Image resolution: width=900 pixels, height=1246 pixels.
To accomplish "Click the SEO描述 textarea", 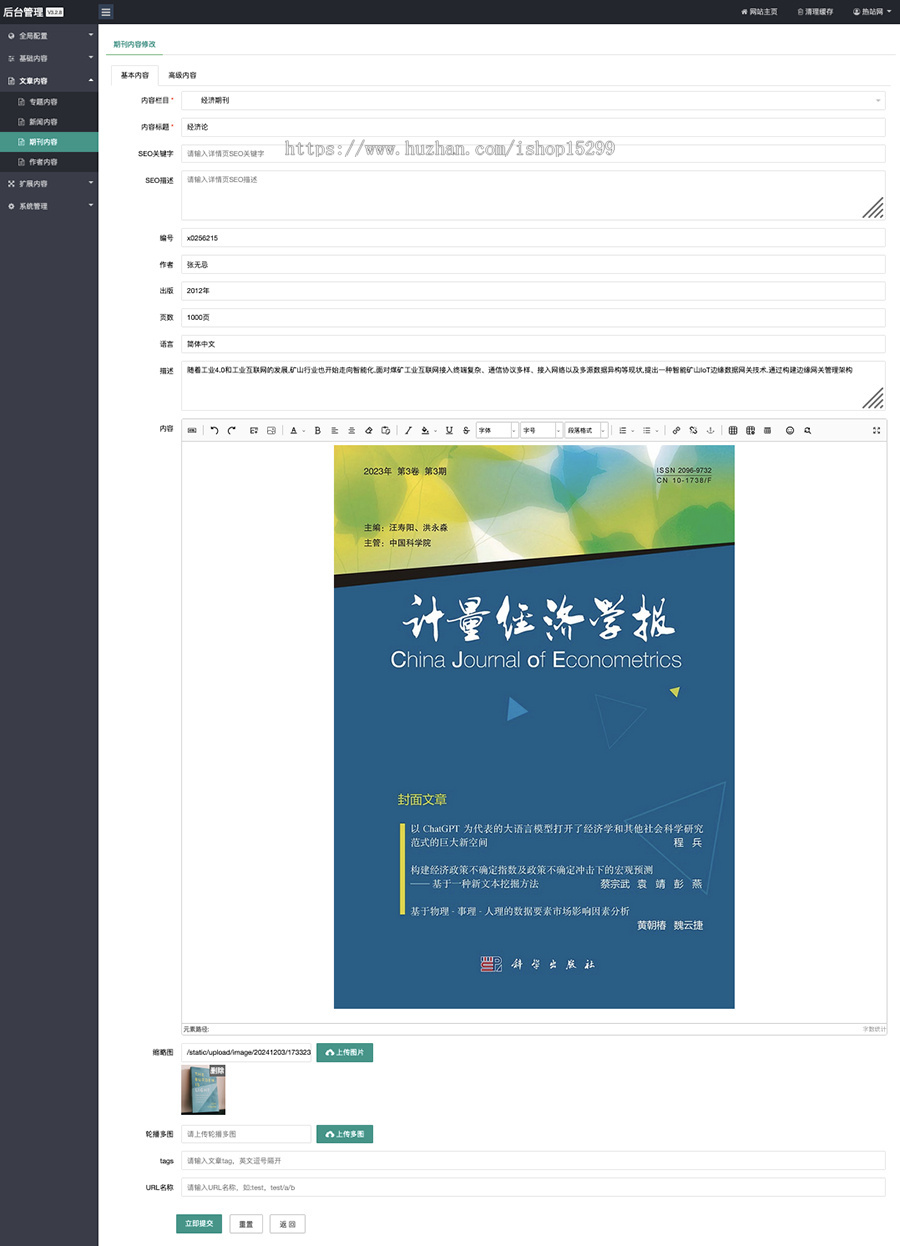I will click(x=533, y=195).
